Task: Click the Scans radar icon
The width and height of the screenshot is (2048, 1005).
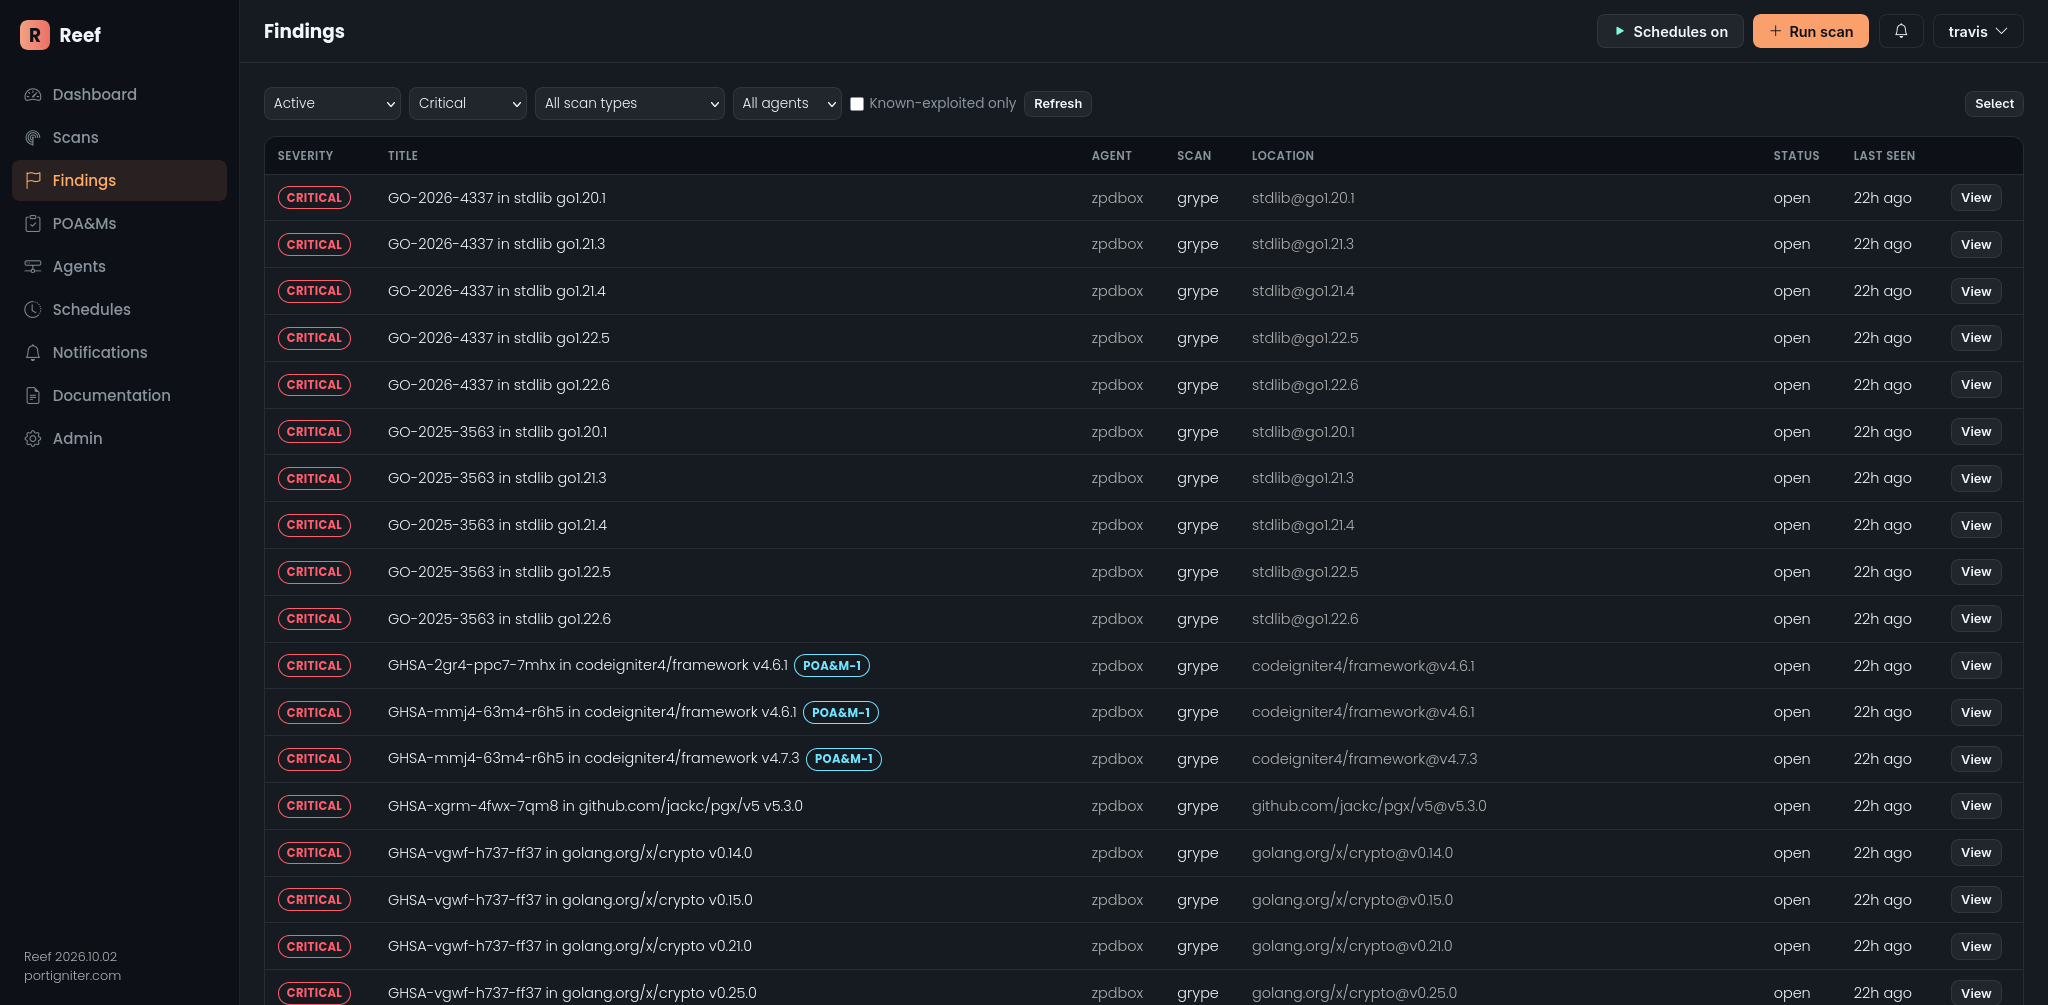Action: [33, 138]
